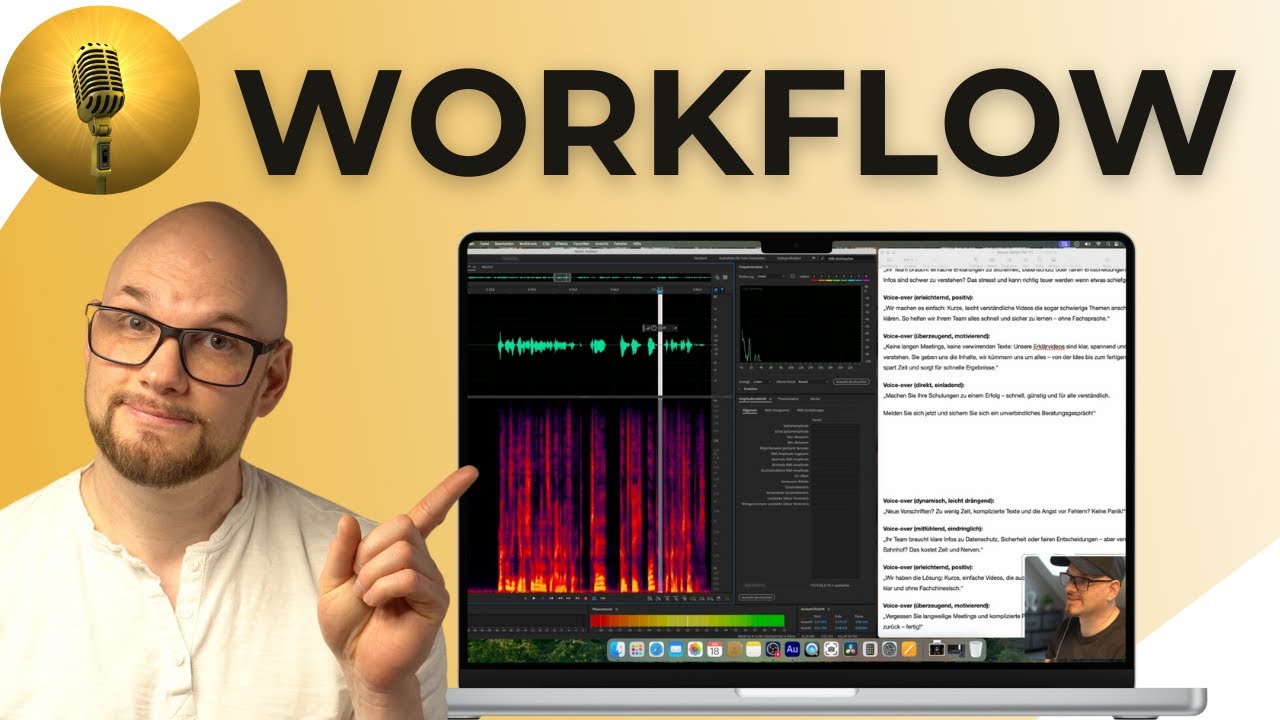The height and width of the screenshot is (720, 1280).
Task: Click the Play button in the transport
Action: point(534,598)
